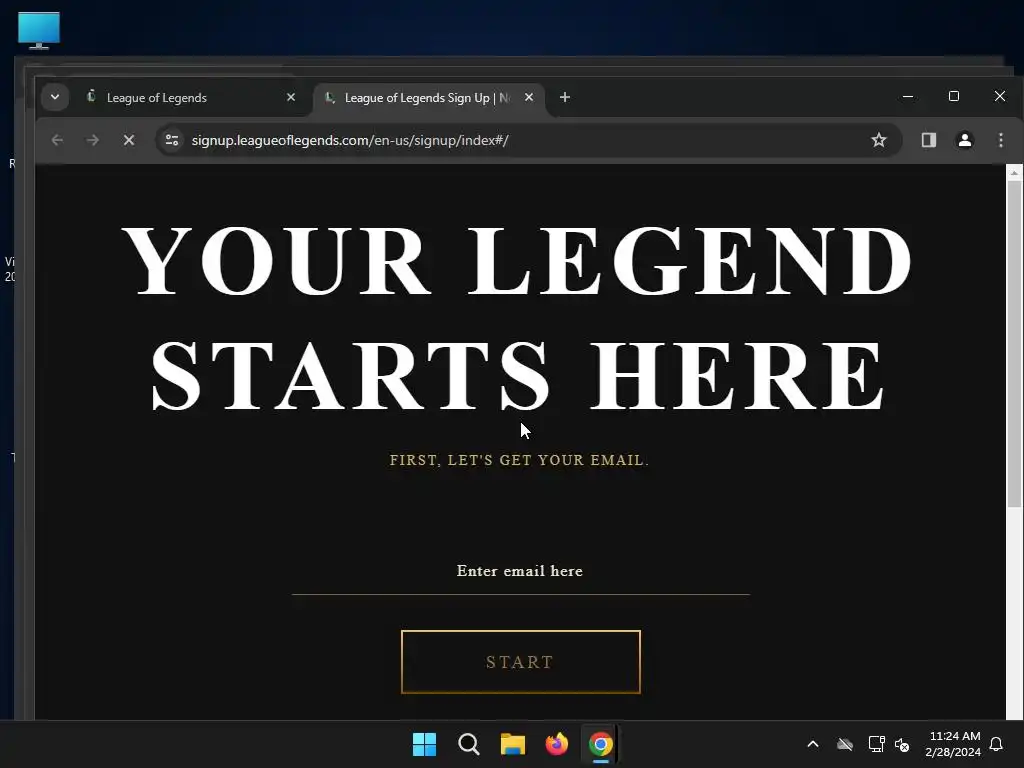
Task: Minimize the Chrome window
Action: [x=908, y=97]
